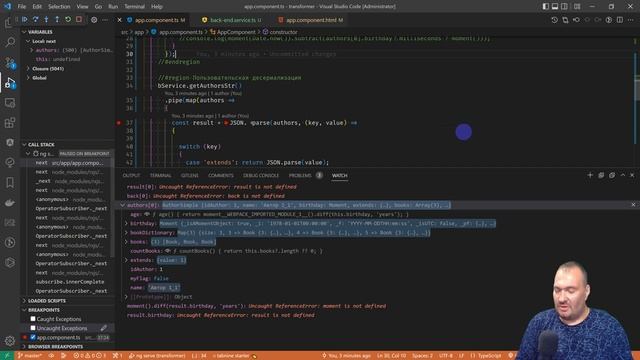Collapse all watch expressions
640x360 pixels.
coord(601,175)
